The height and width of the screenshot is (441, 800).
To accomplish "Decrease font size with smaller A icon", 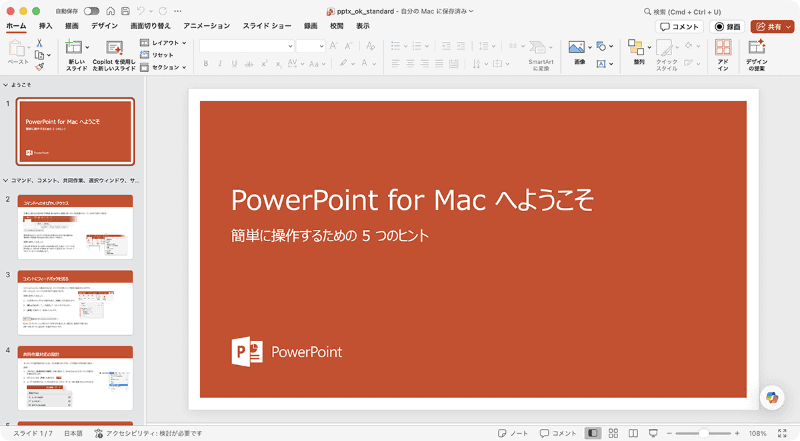I will pos(348,46).
